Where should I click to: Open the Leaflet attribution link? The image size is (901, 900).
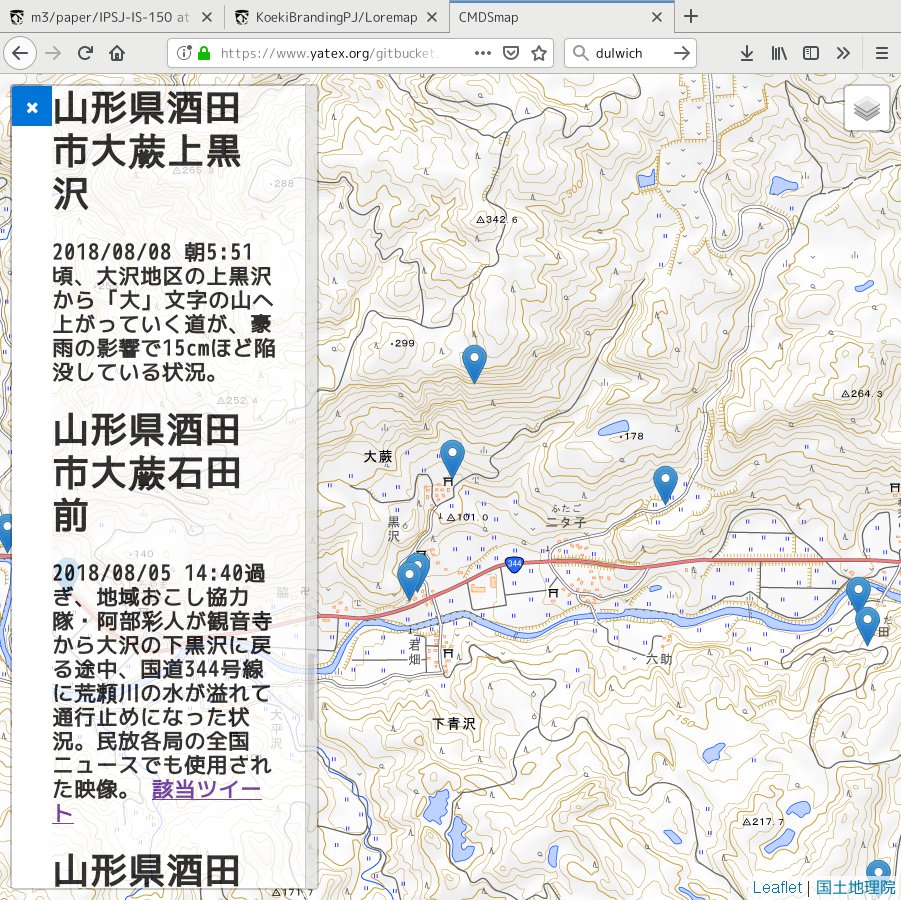(776, 887)
